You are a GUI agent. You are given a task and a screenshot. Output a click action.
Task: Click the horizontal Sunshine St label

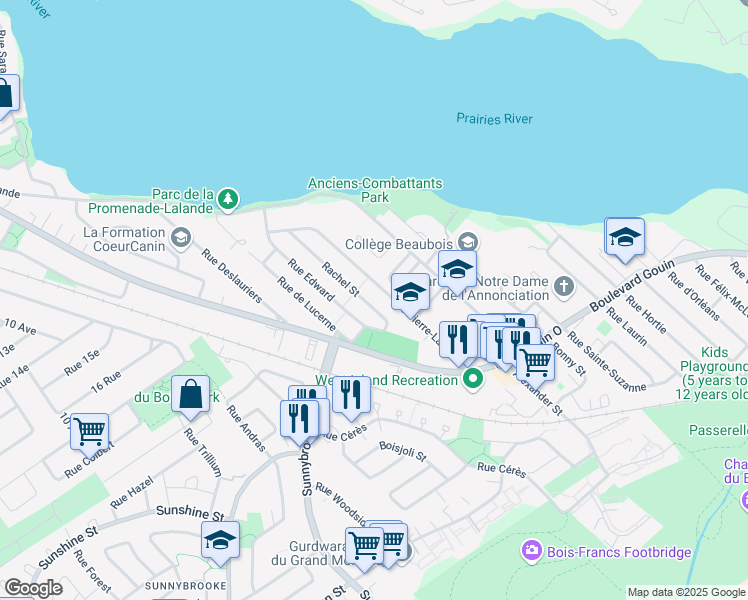(190, 513)
